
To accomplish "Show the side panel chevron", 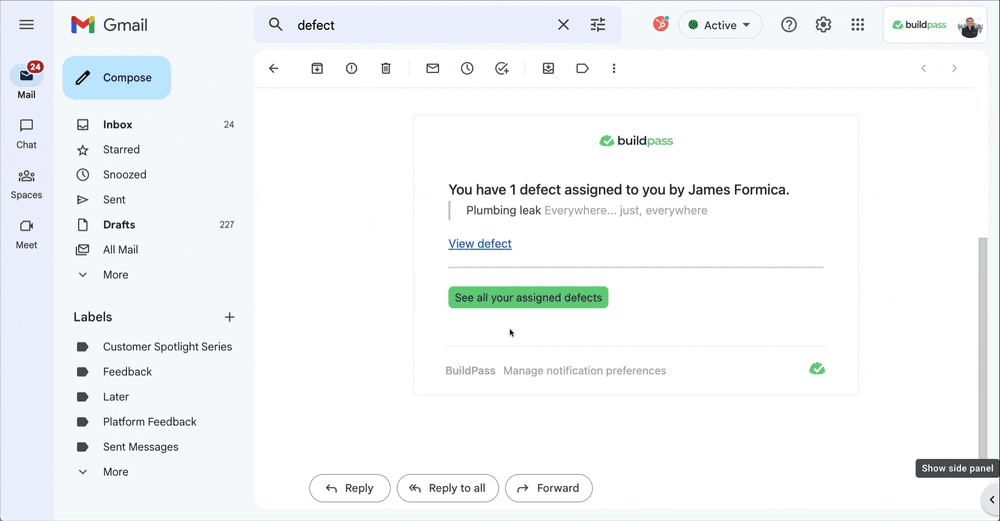I will pos(991,500).
